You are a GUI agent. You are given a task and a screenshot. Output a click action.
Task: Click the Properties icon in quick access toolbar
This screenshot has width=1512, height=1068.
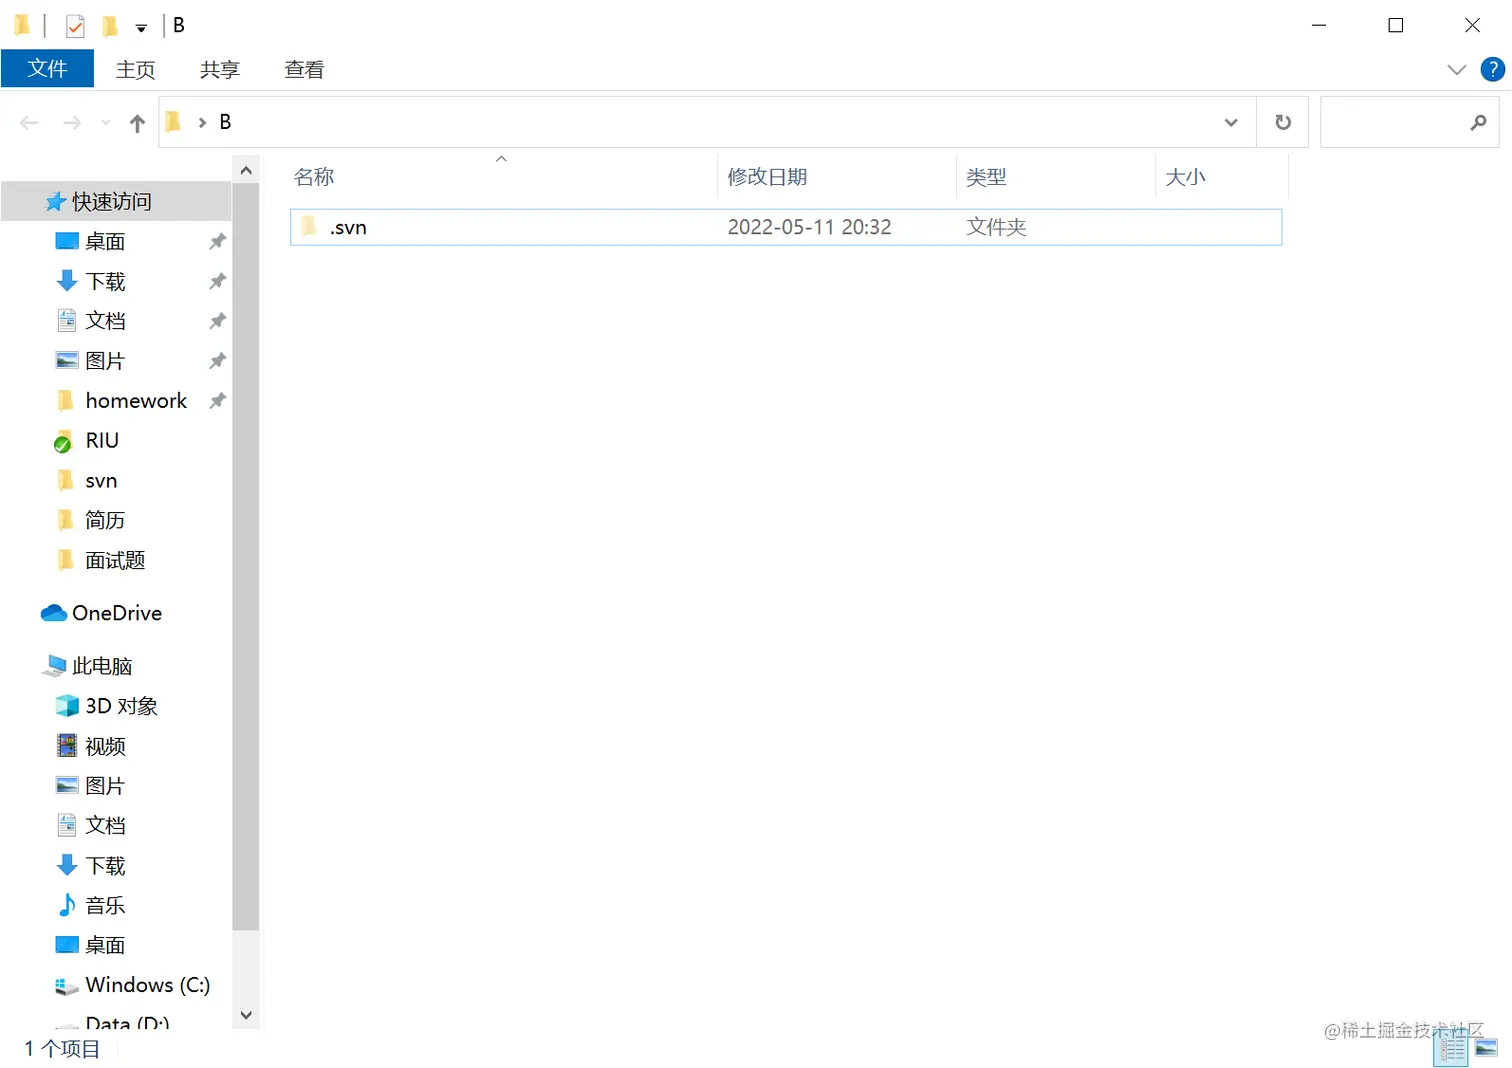coord(75,26)
